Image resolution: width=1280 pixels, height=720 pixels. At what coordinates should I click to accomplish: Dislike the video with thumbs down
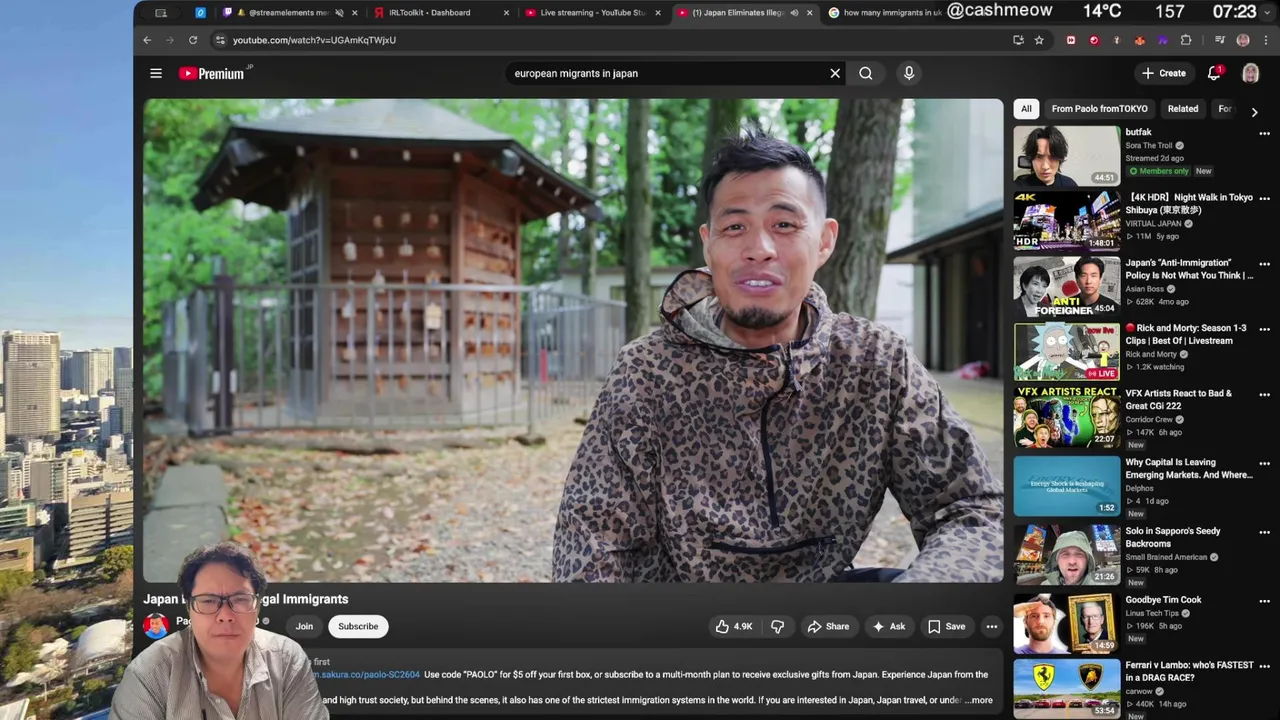(777, 627)
